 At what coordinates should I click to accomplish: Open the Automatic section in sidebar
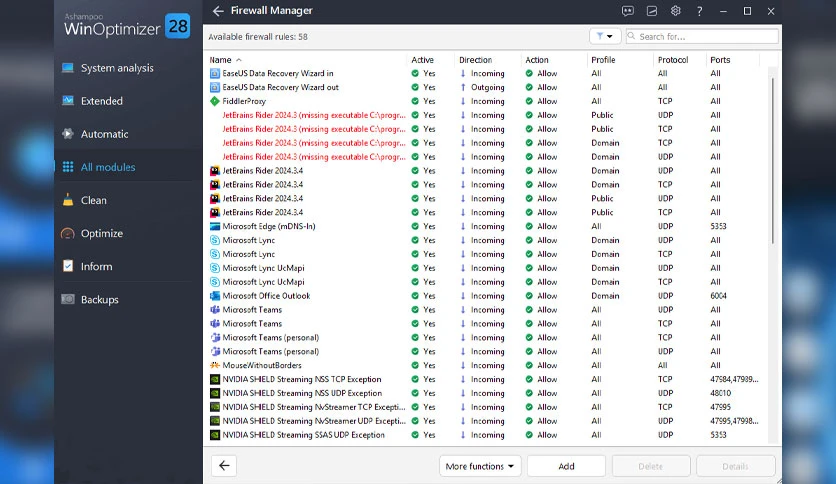(104, 134)
